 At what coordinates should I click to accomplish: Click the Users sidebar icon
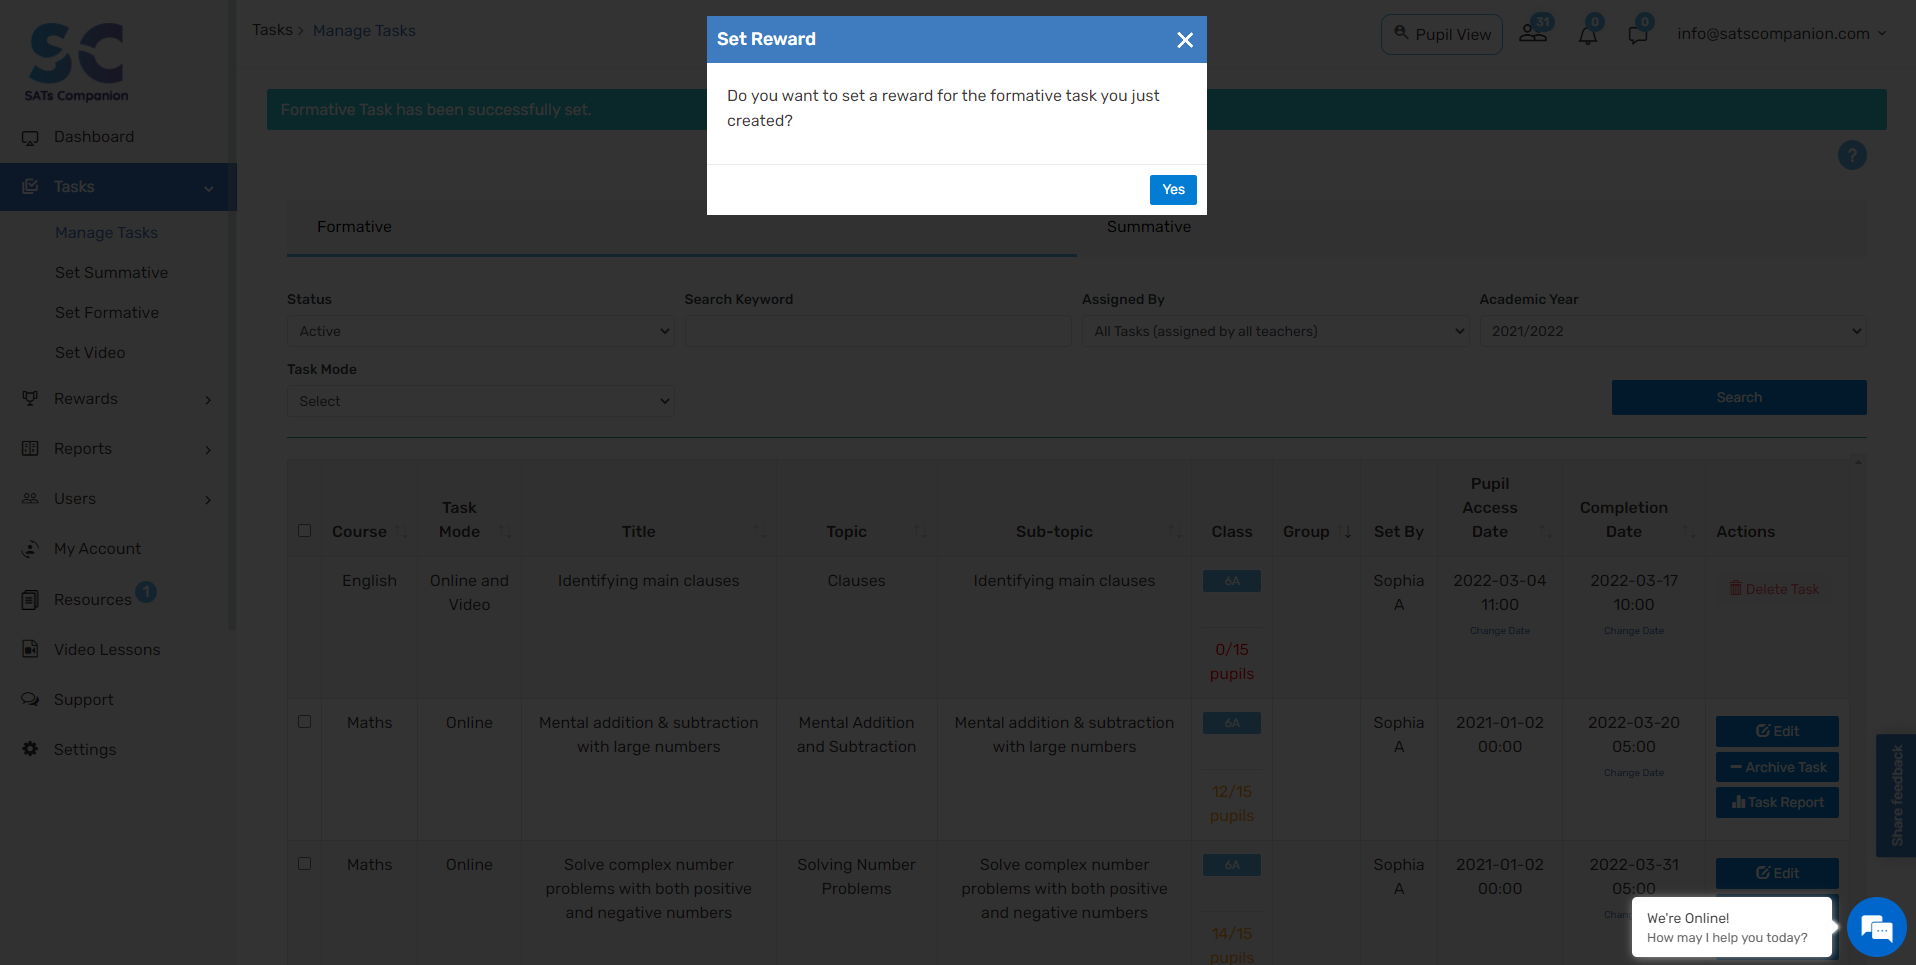coord(31,499)
